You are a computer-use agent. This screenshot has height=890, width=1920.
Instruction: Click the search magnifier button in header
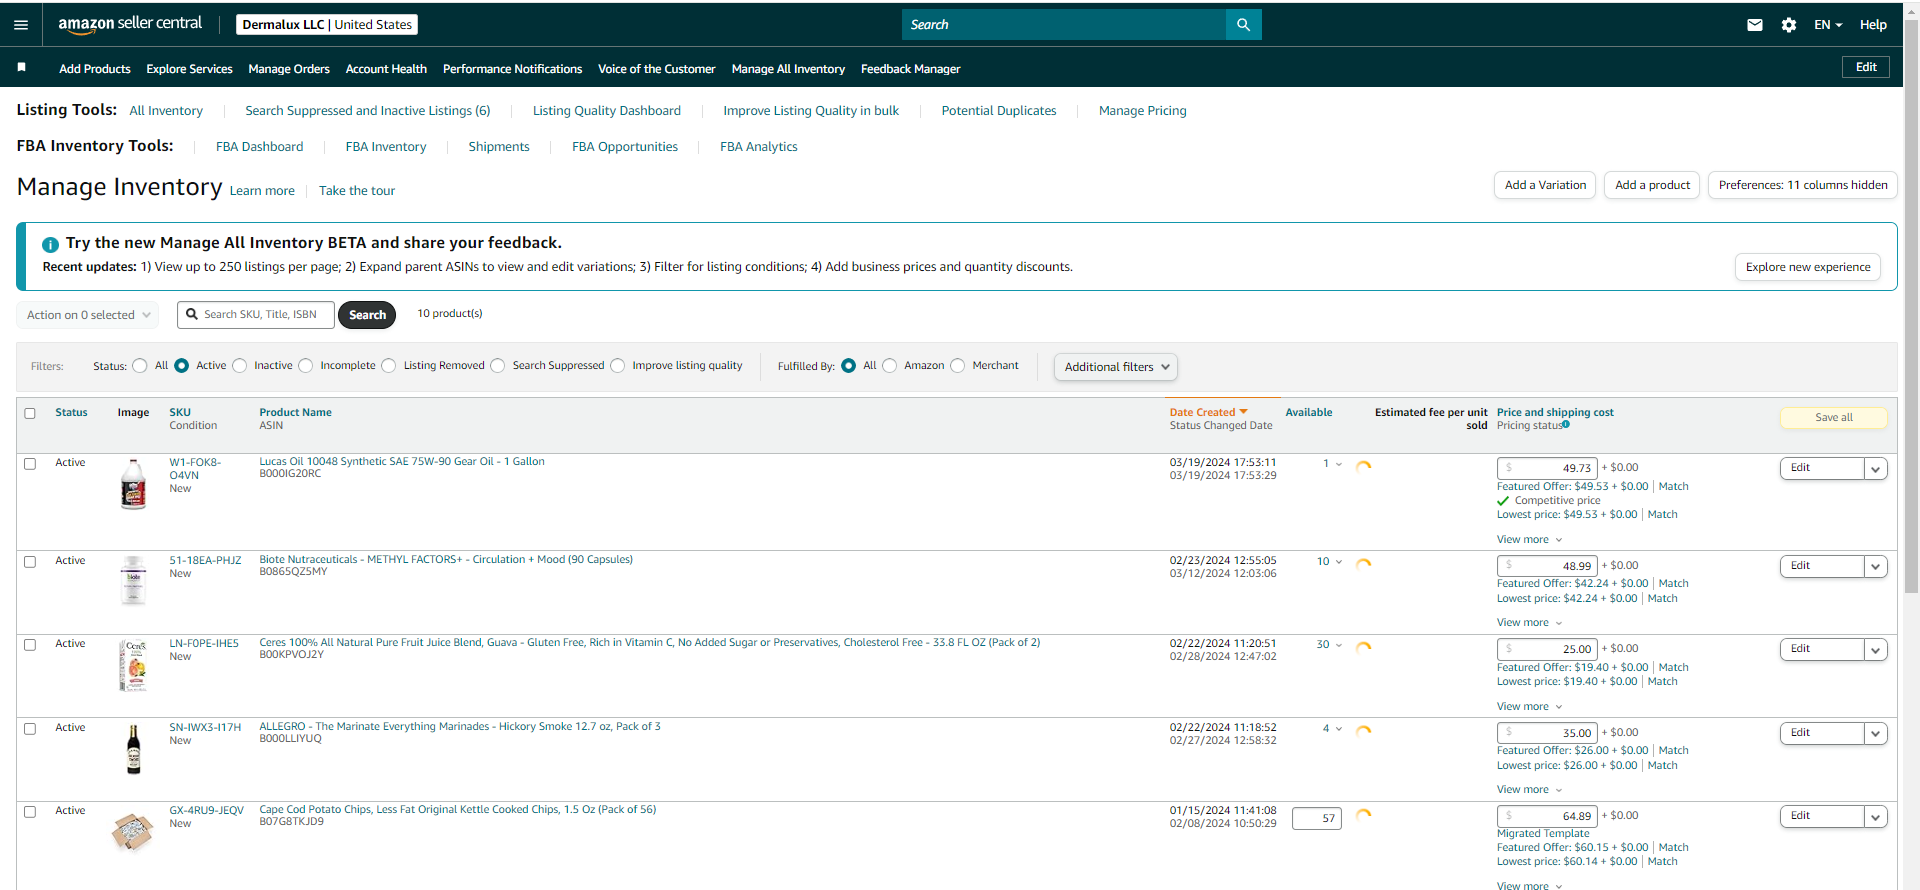1243,25
